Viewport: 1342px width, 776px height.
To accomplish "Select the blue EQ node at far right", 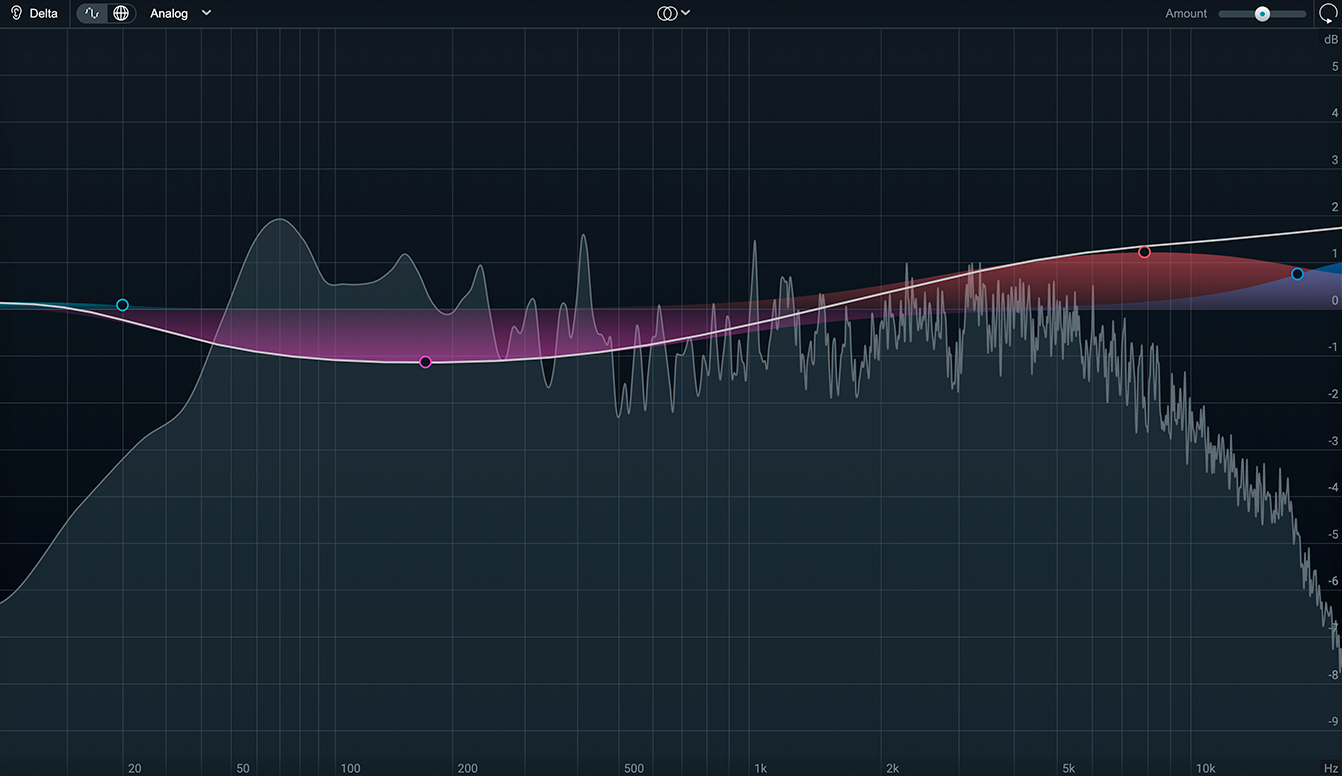I will [x=1297, y=274].
